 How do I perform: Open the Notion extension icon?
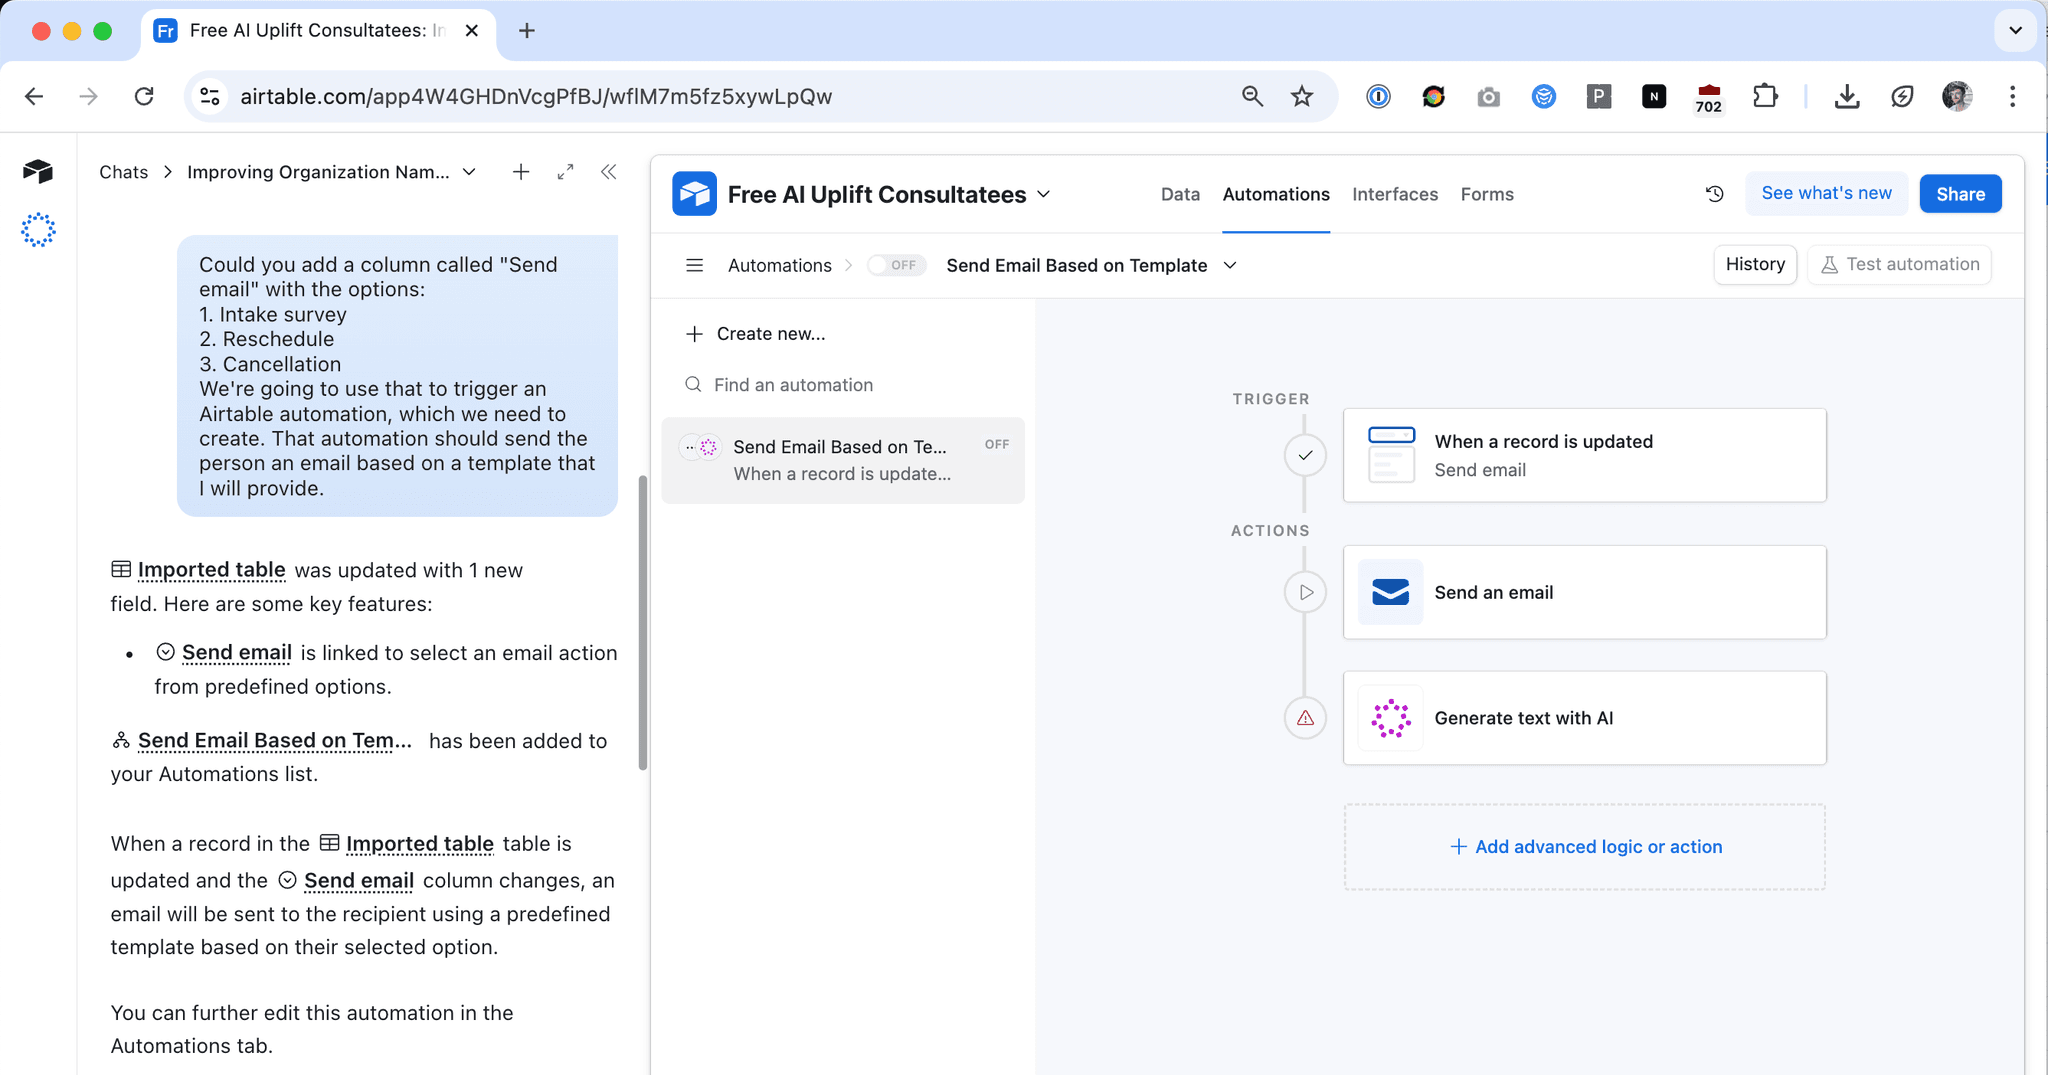pos(1654,96)
